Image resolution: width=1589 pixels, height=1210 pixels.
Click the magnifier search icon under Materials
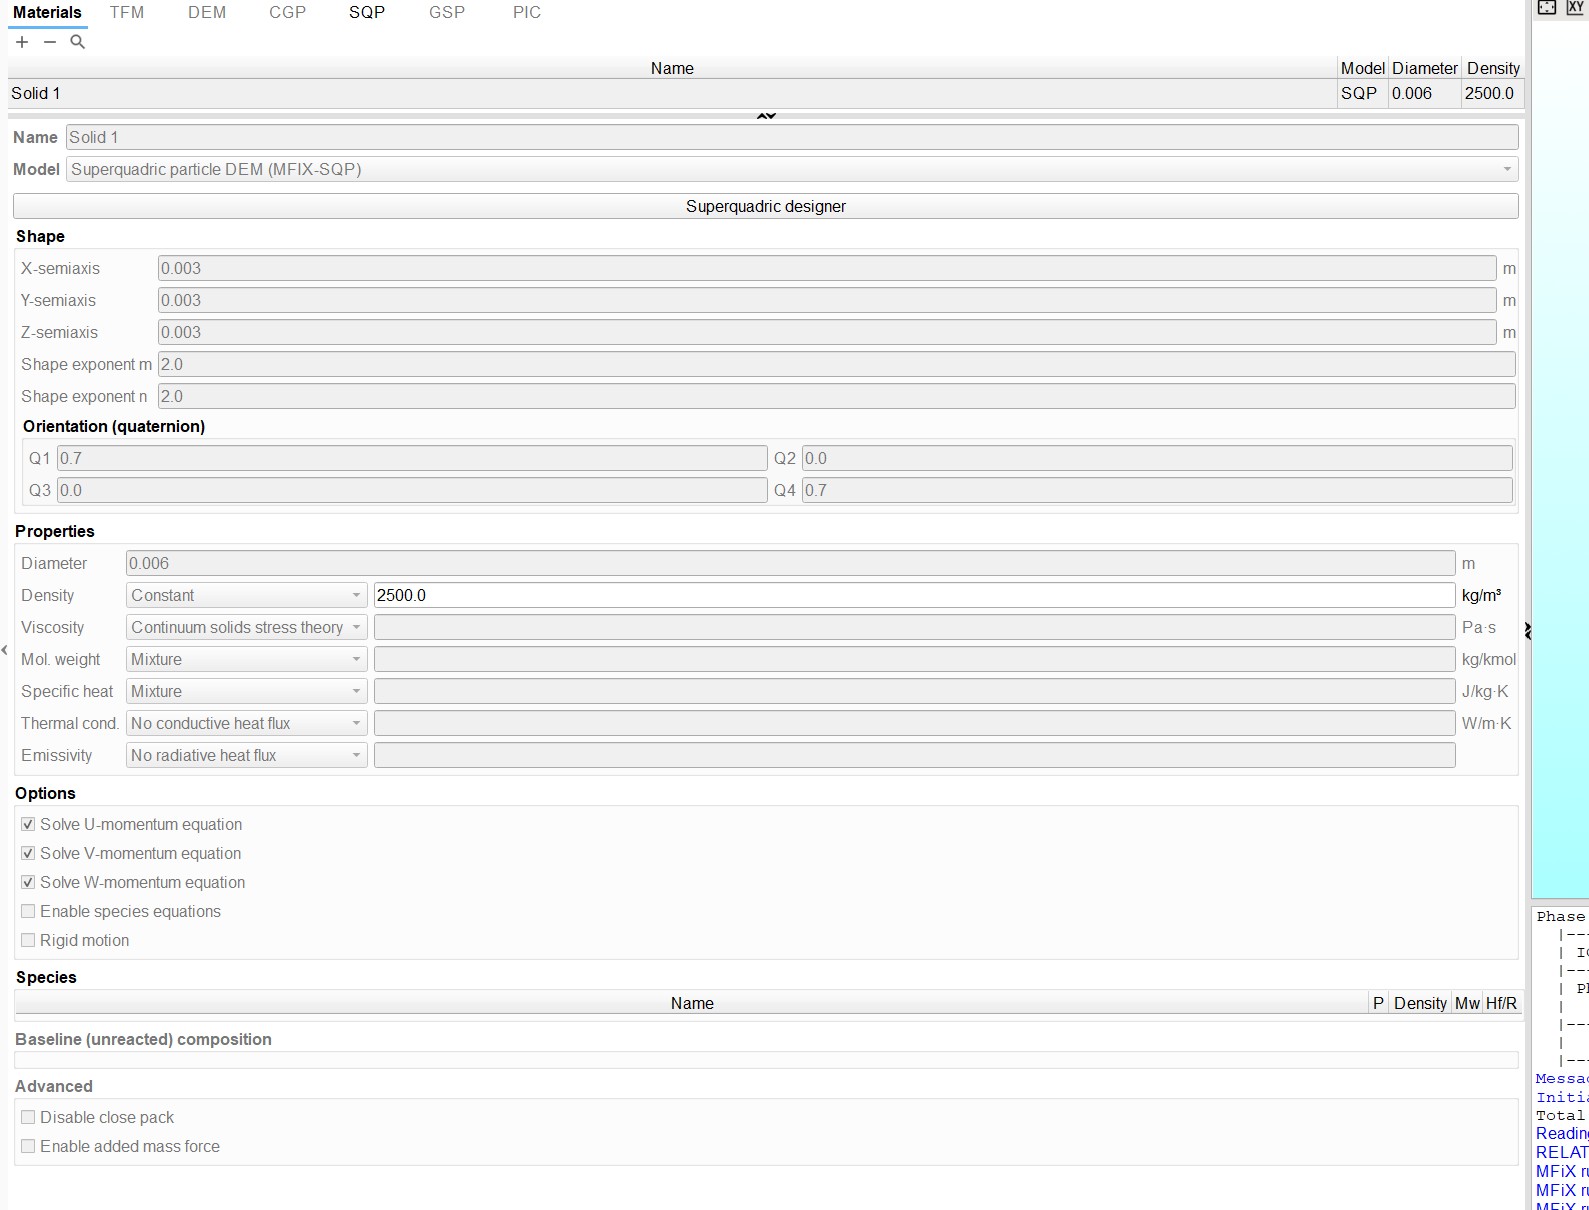click(77, 42)
